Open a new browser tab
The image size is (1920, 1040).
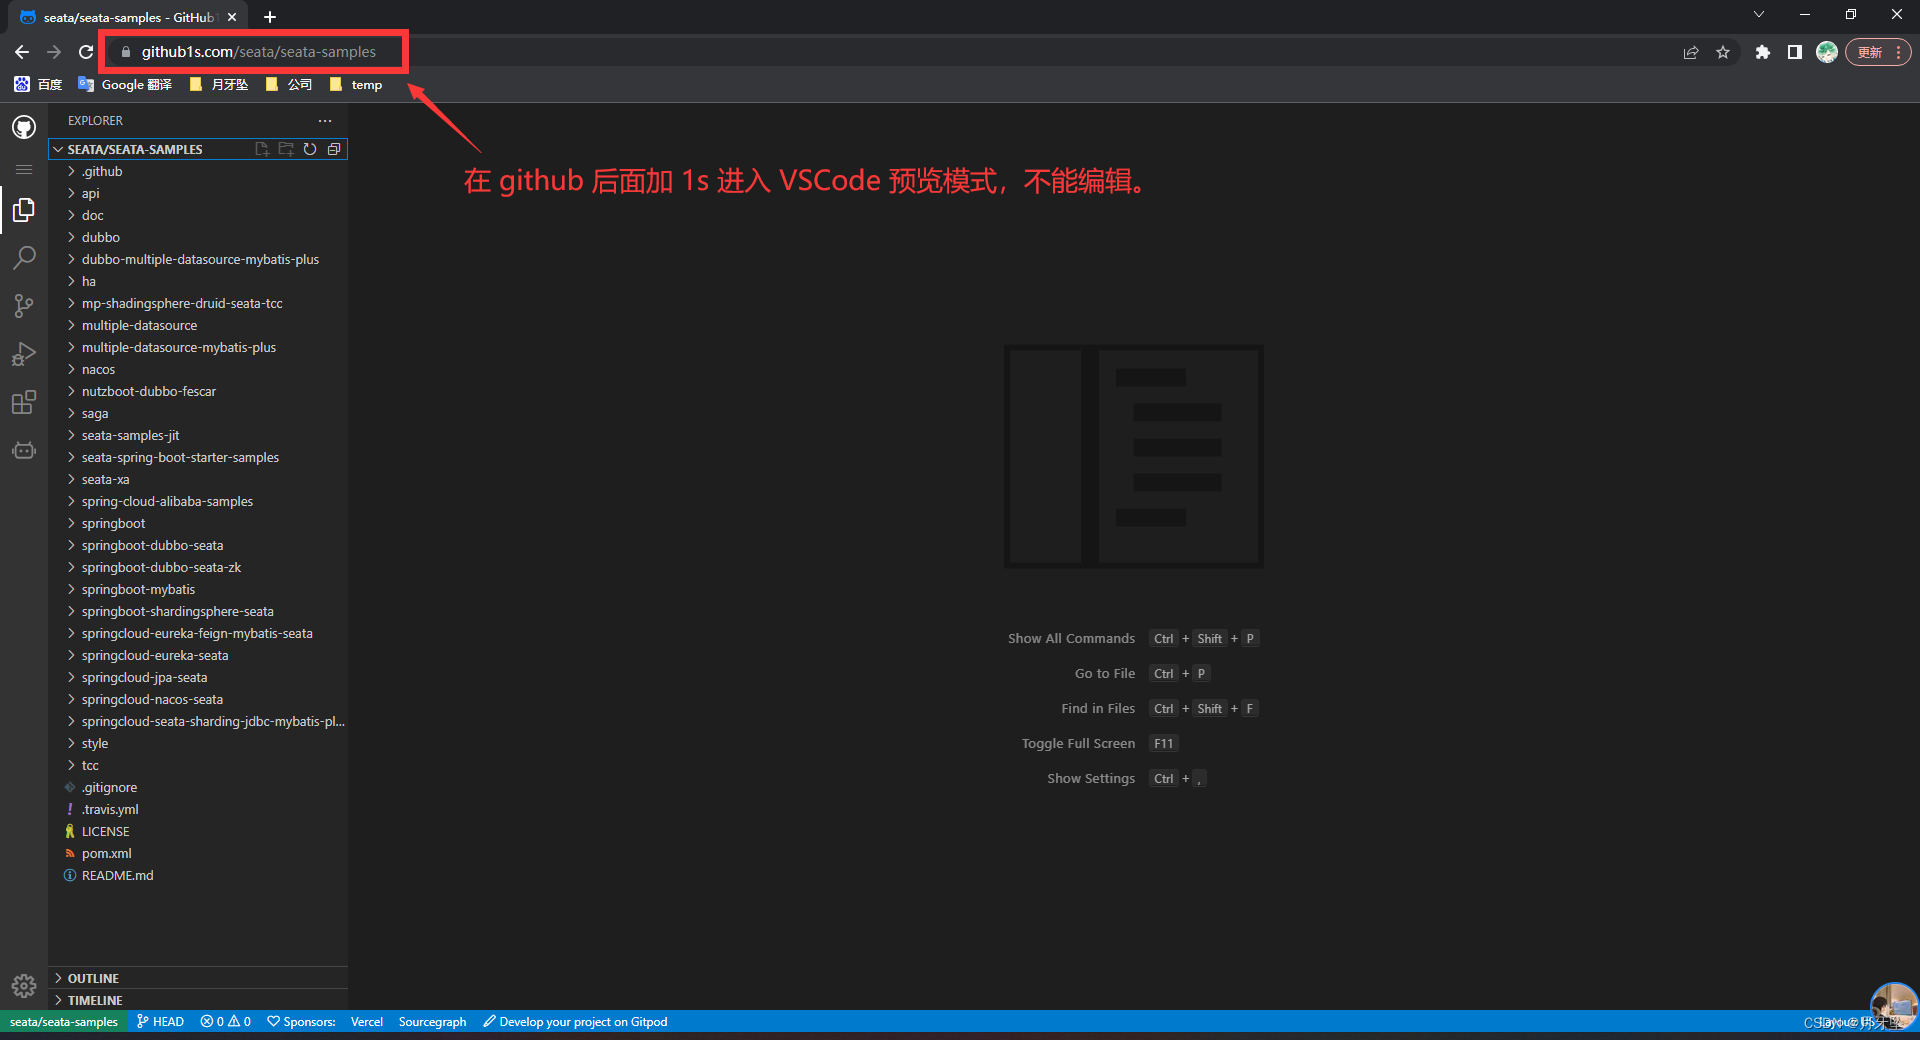[x=270, y=17]
